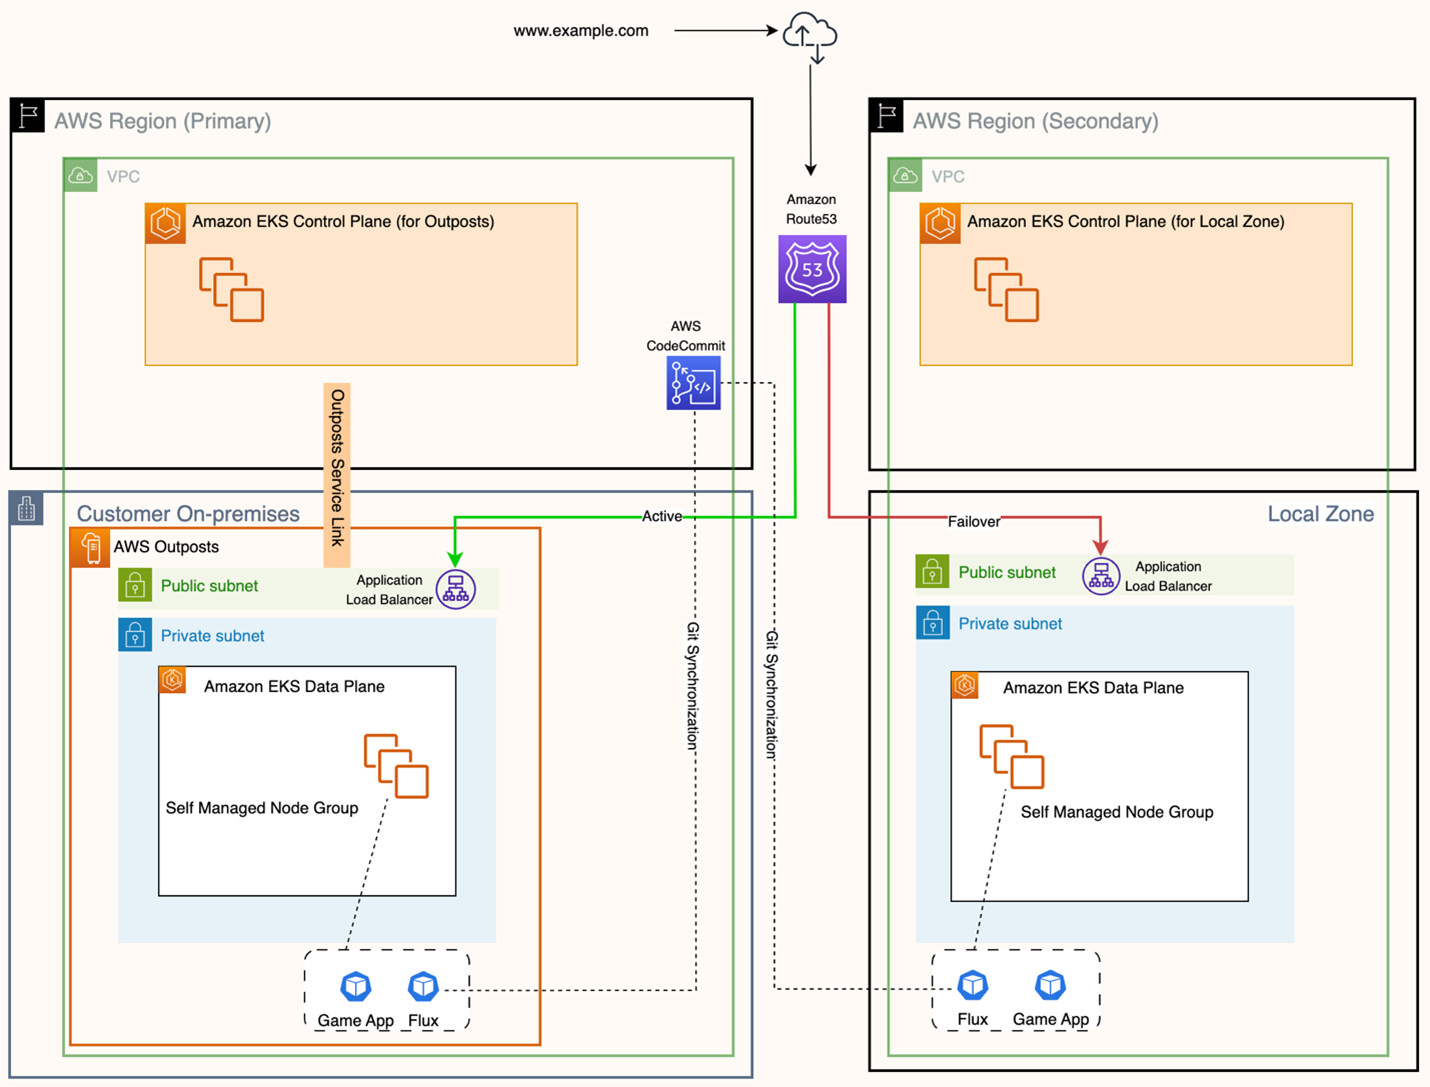
Task: Select the AWS CodeCommit icon
Action: 693,383
